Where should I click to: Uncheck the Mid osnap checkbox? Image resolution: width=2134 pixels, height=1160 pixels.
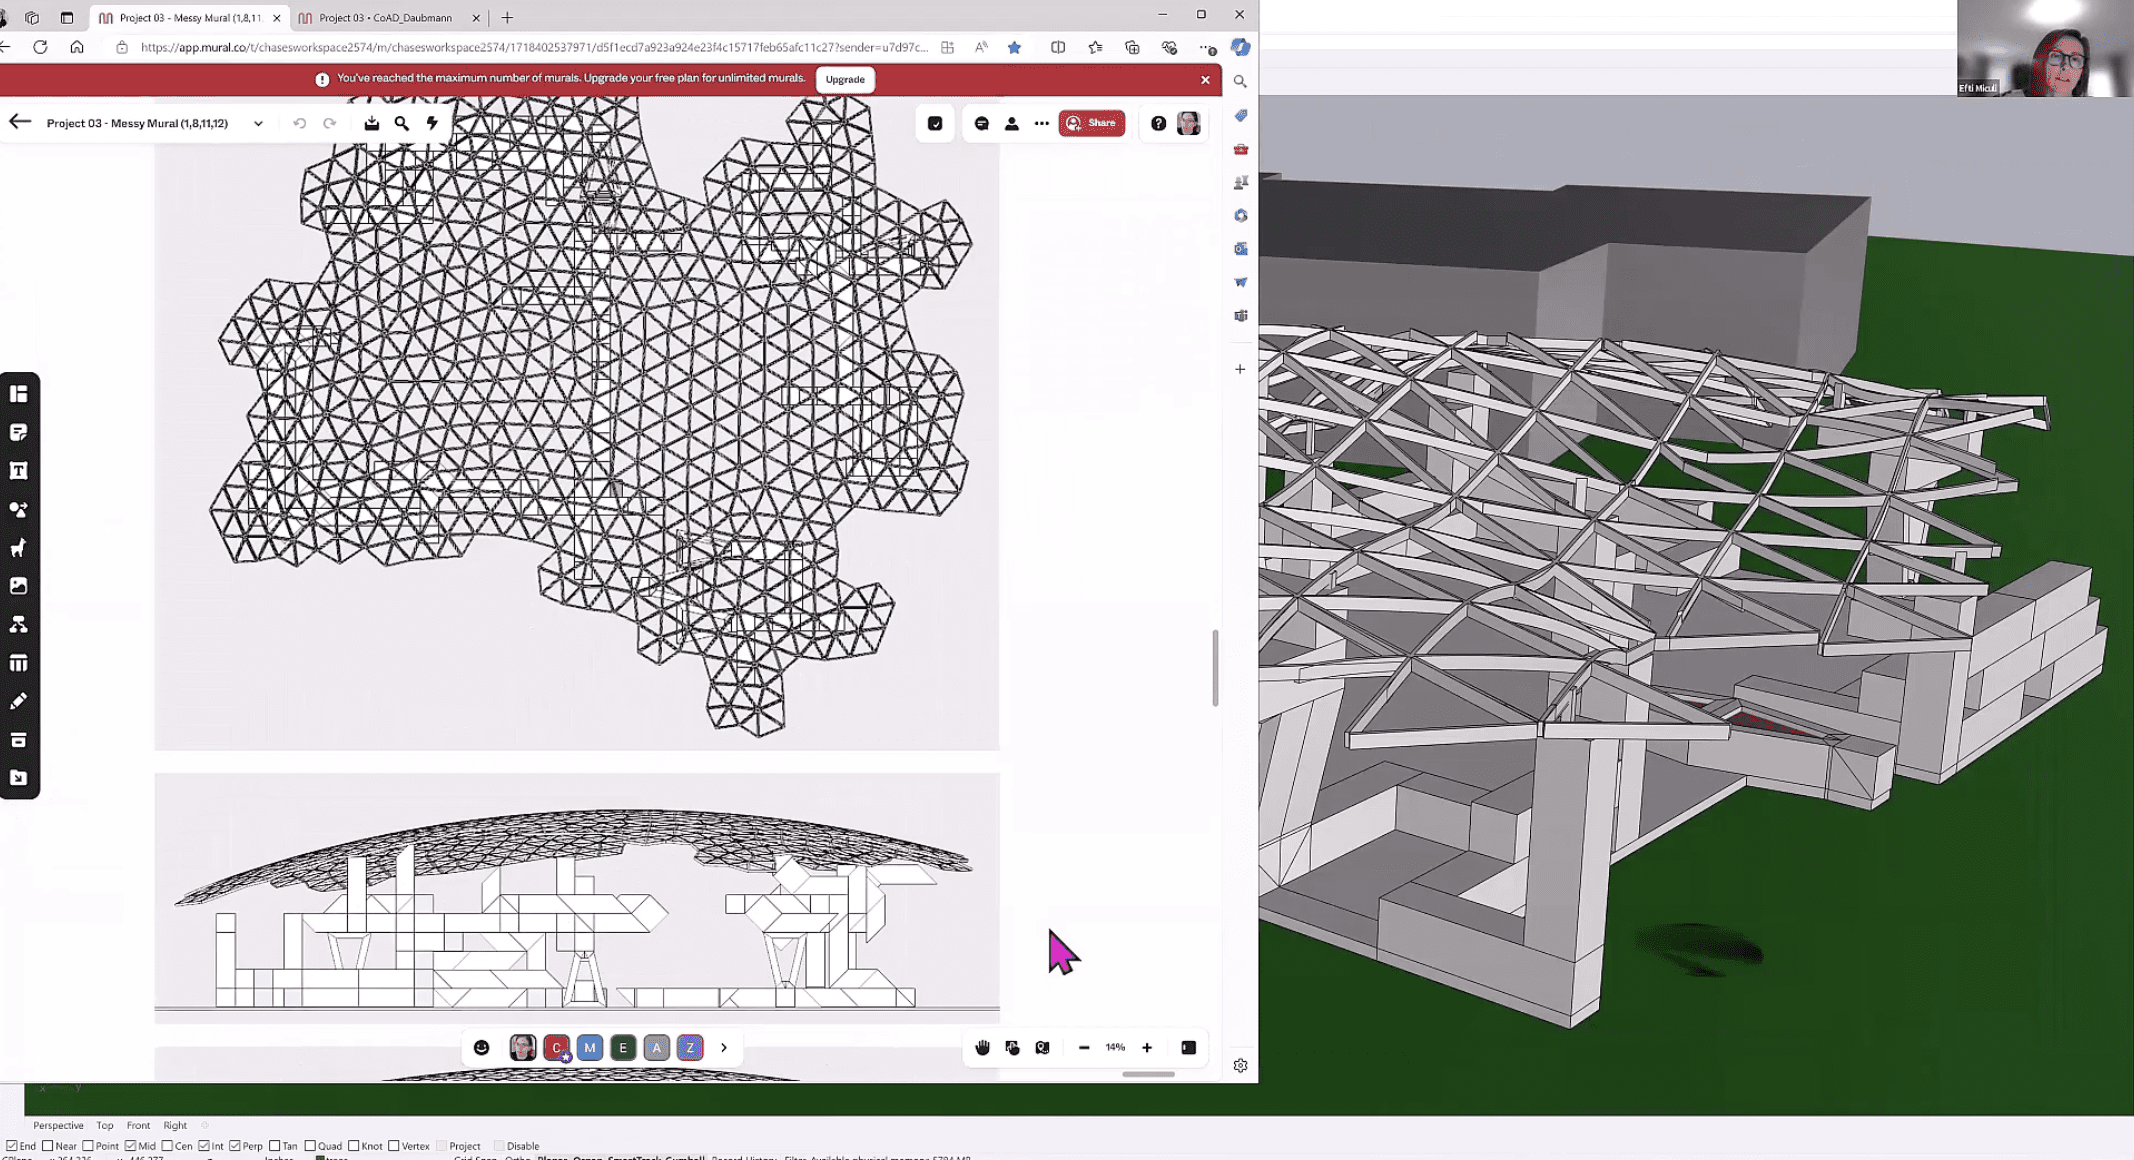click(x=130, y=1146)
